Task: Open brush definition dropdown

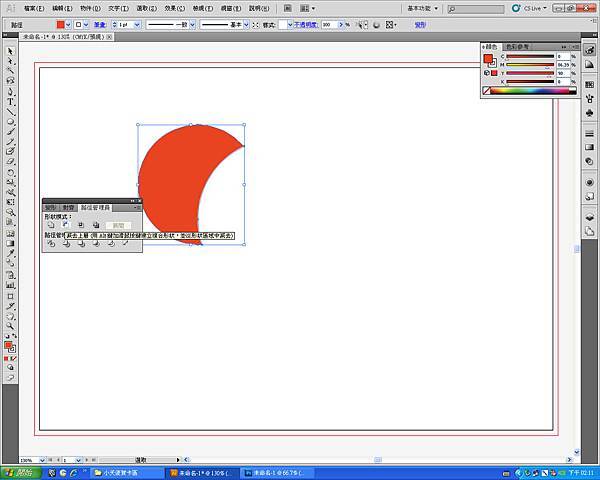Action: tap(246, 25)
